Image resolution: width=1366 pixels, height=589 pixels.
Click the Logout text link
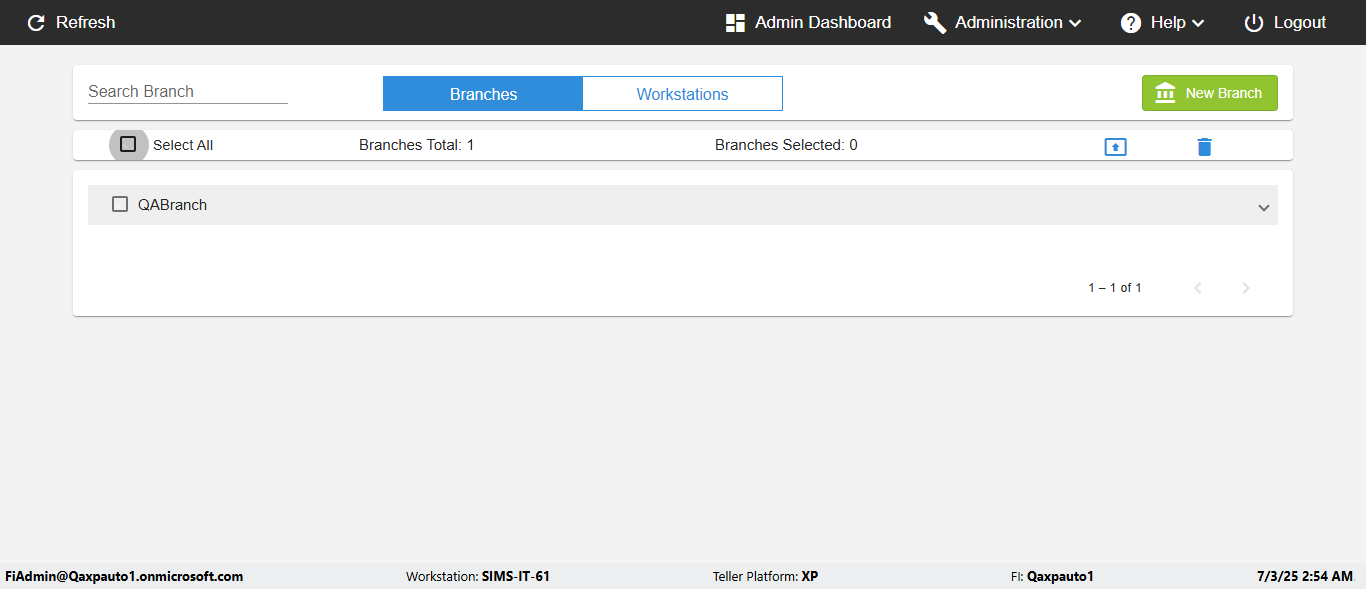(1300, 23)
